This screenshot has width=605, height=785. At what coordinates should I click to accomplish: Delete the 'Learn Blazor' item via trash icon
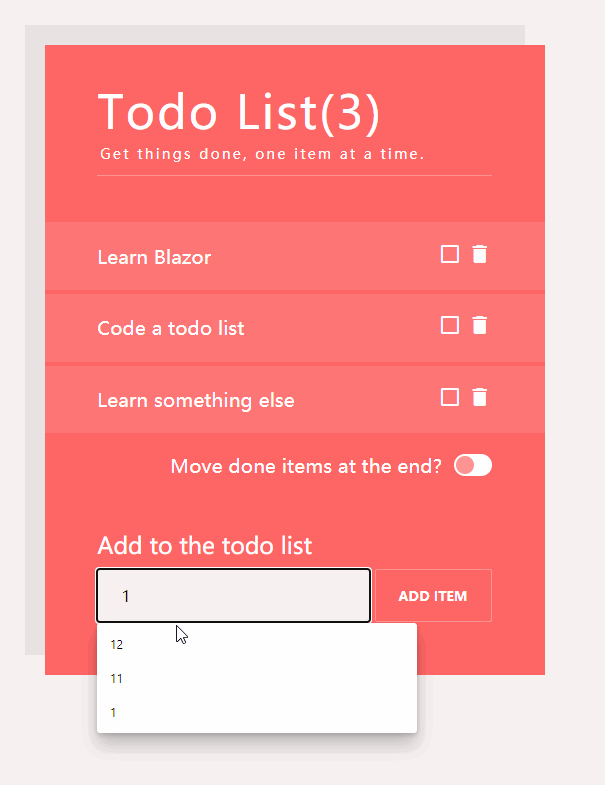click(x=480, y=254)
